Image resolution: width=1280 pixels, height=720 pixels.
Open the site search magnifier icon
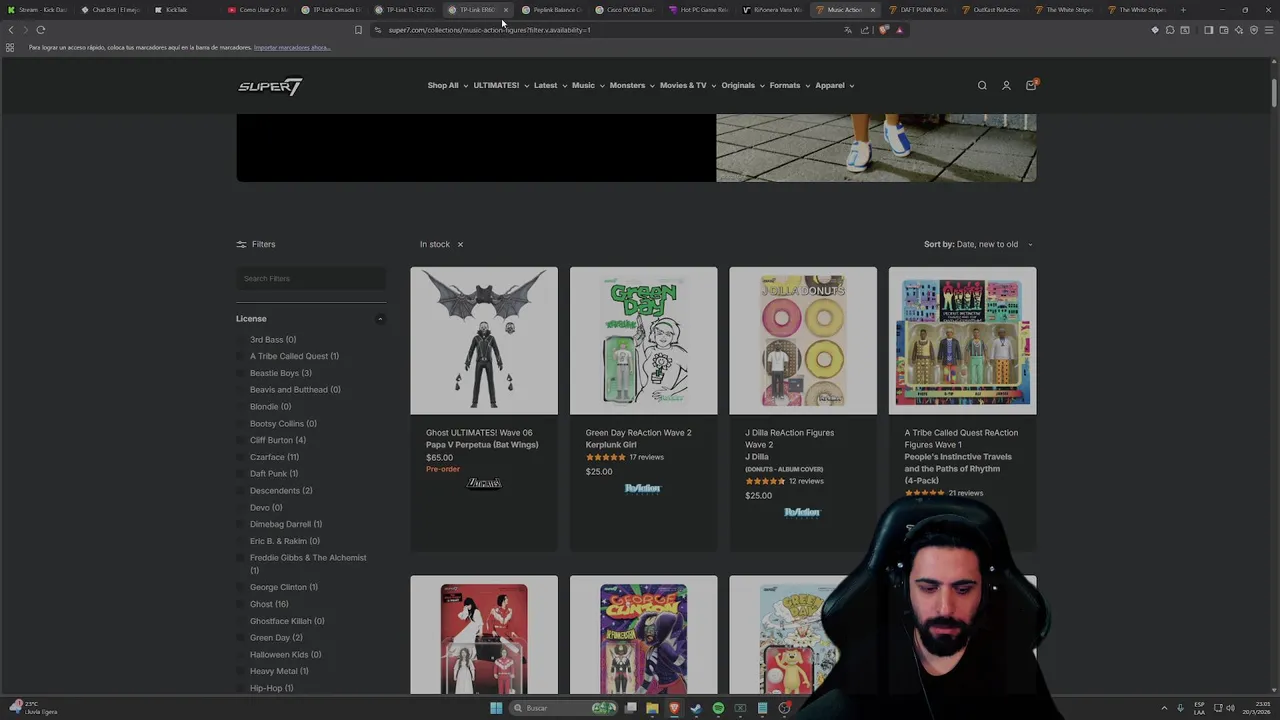[x=982, y=86]
